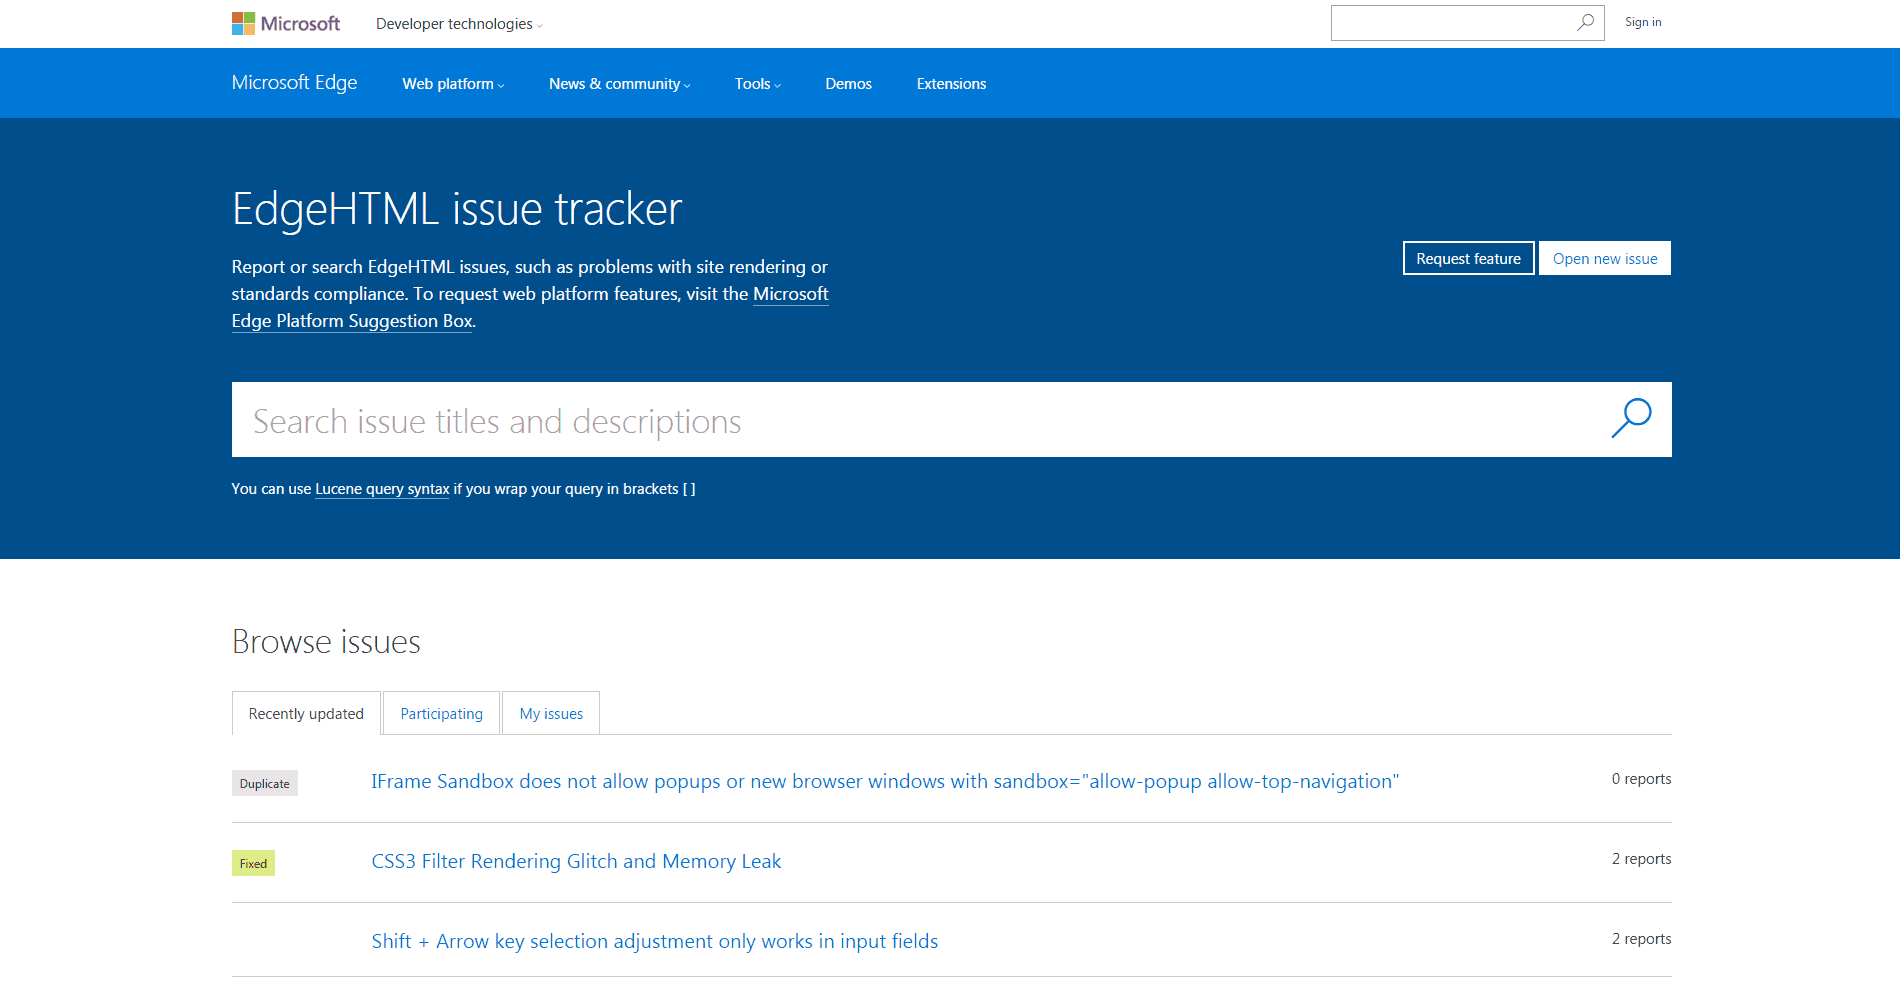Click the Microsoft Edge site title
Screen dimensions: 1900x992
click(x=294, y=83)
